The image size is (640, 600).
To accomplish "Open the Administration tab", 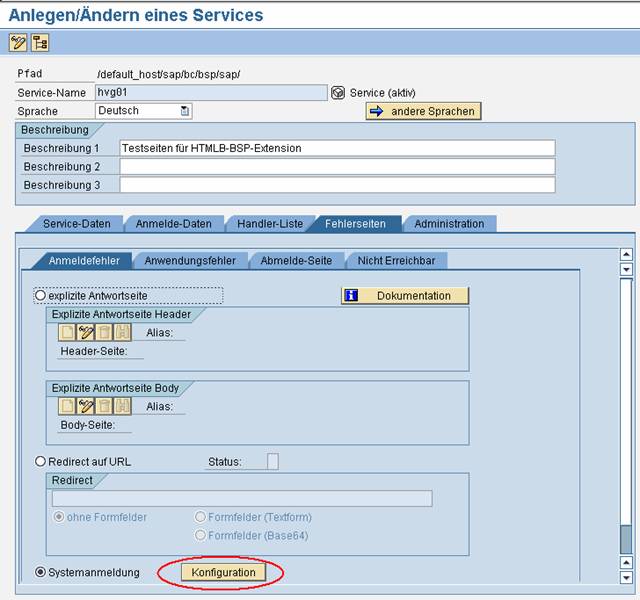I will coord(449,224).
